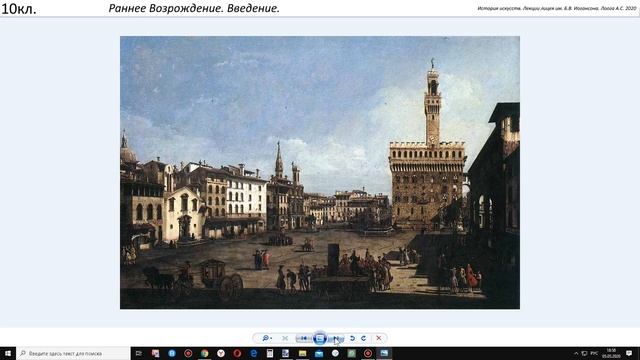Screen dimensions: 640x360
Task: Launch Google Chrome from the taskbar
Action: point(204,353)
